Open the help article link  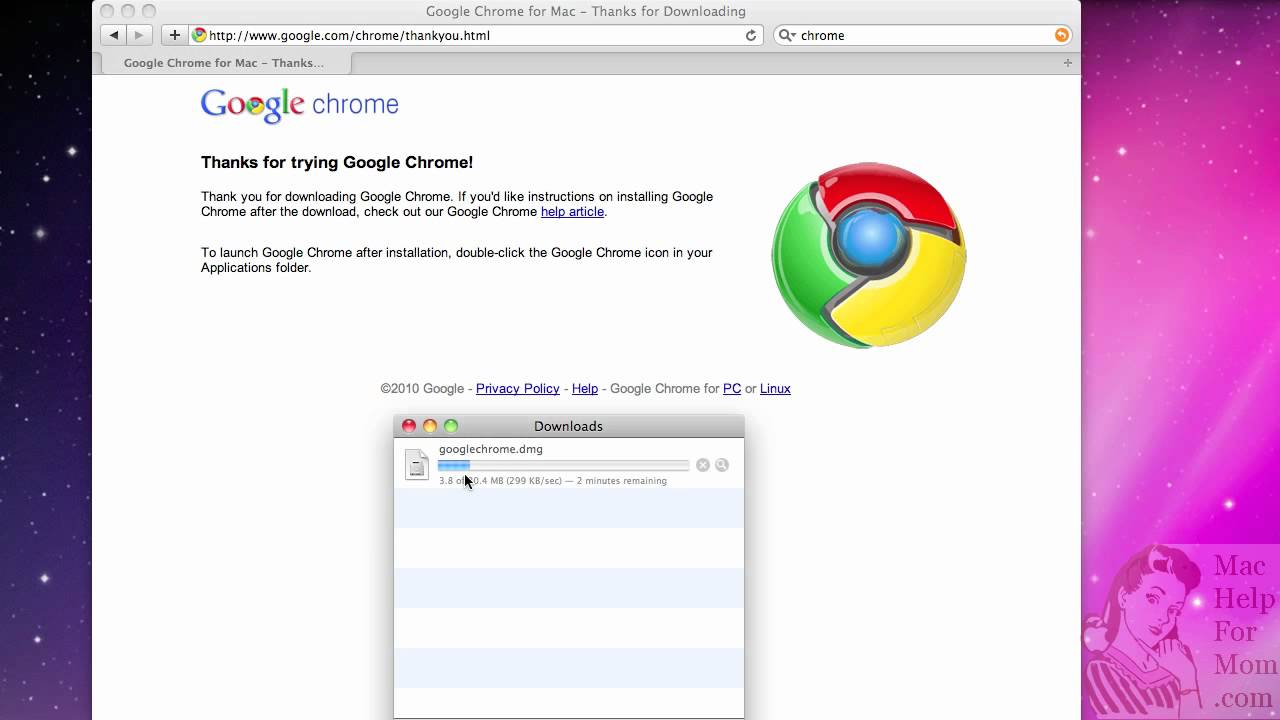click(572, 212)
